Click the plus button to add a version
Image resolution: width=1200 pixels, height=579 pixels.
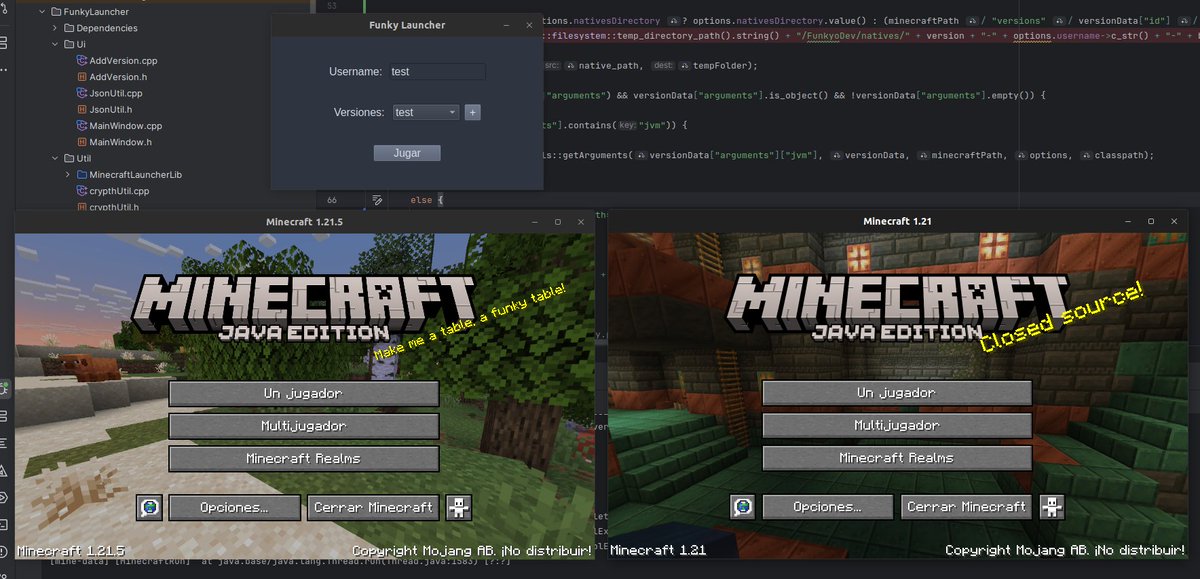(473, 113)
